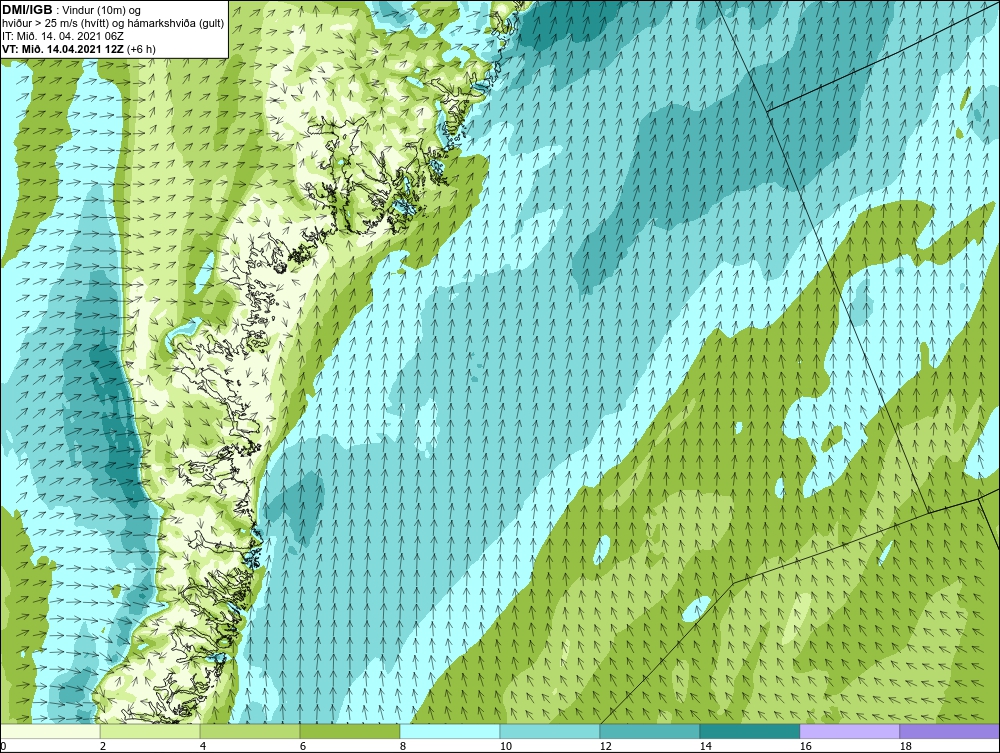Image resolution: width=1000 pixels, height=753 pixels.
Task: Click the legend scale label 18
Action: pyautogui.click(x=906, y=746)
